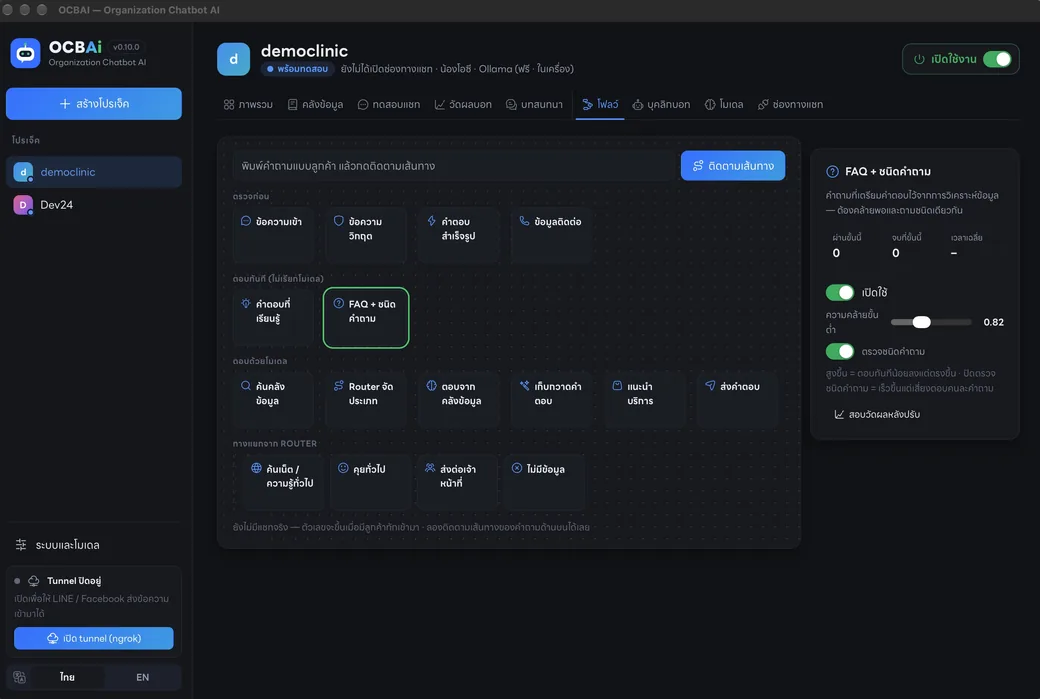Click the Tunnel cloud icon
Screen dimensions: 1040x699
click(x=33, y=581)
